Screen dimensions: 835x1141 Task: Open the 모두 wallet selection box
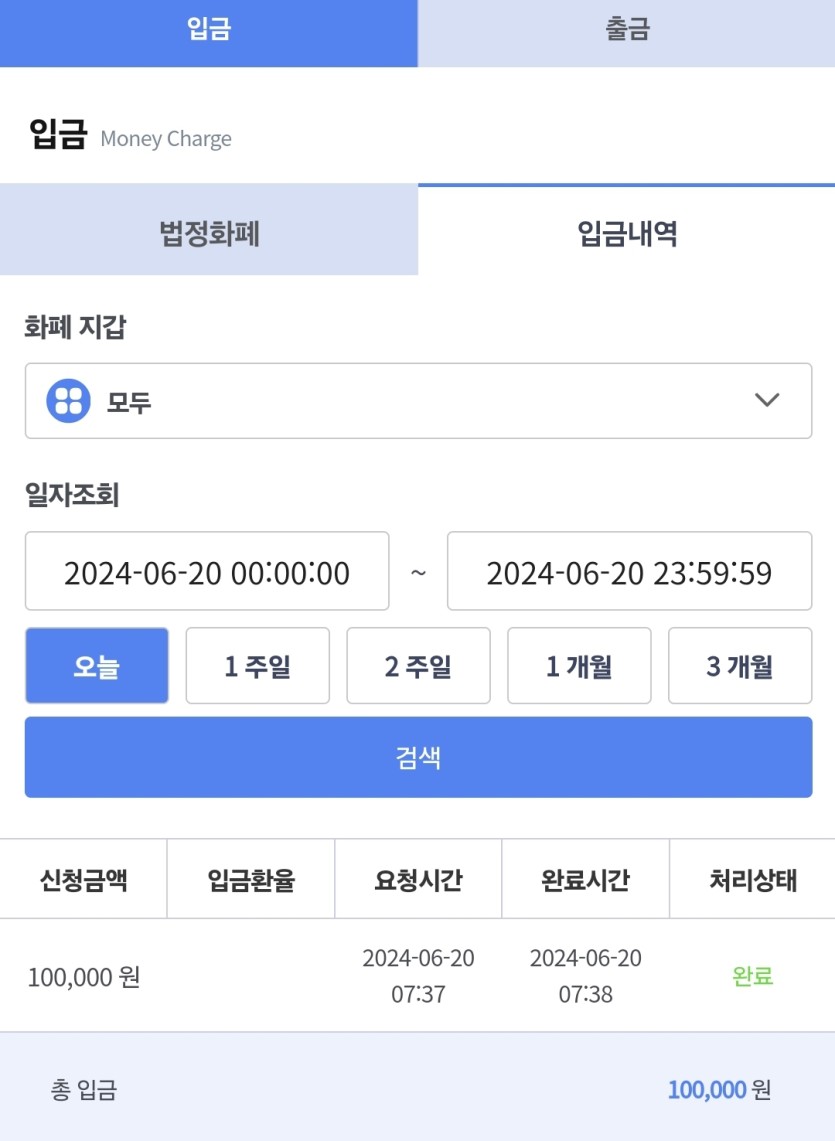[x=419, y=401]
